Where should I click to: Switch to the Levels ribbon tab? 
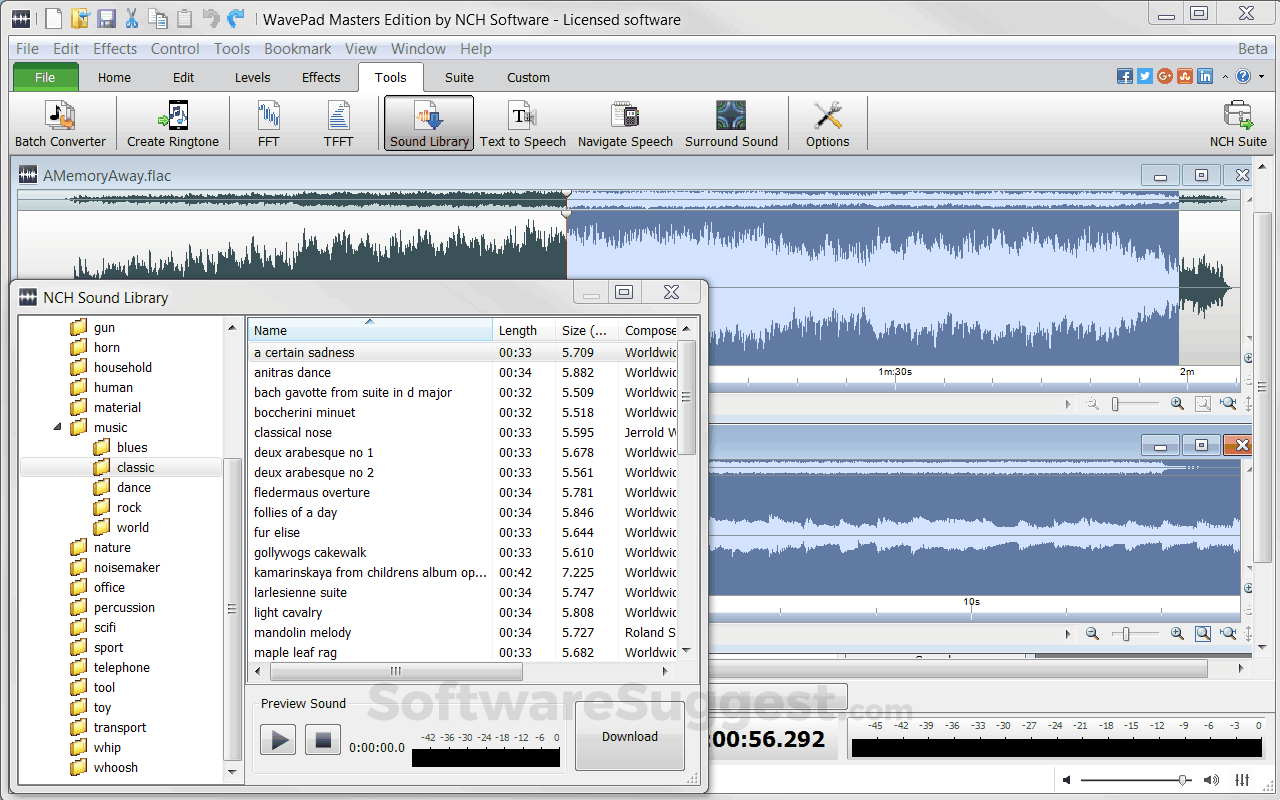(x=252, y=77)
